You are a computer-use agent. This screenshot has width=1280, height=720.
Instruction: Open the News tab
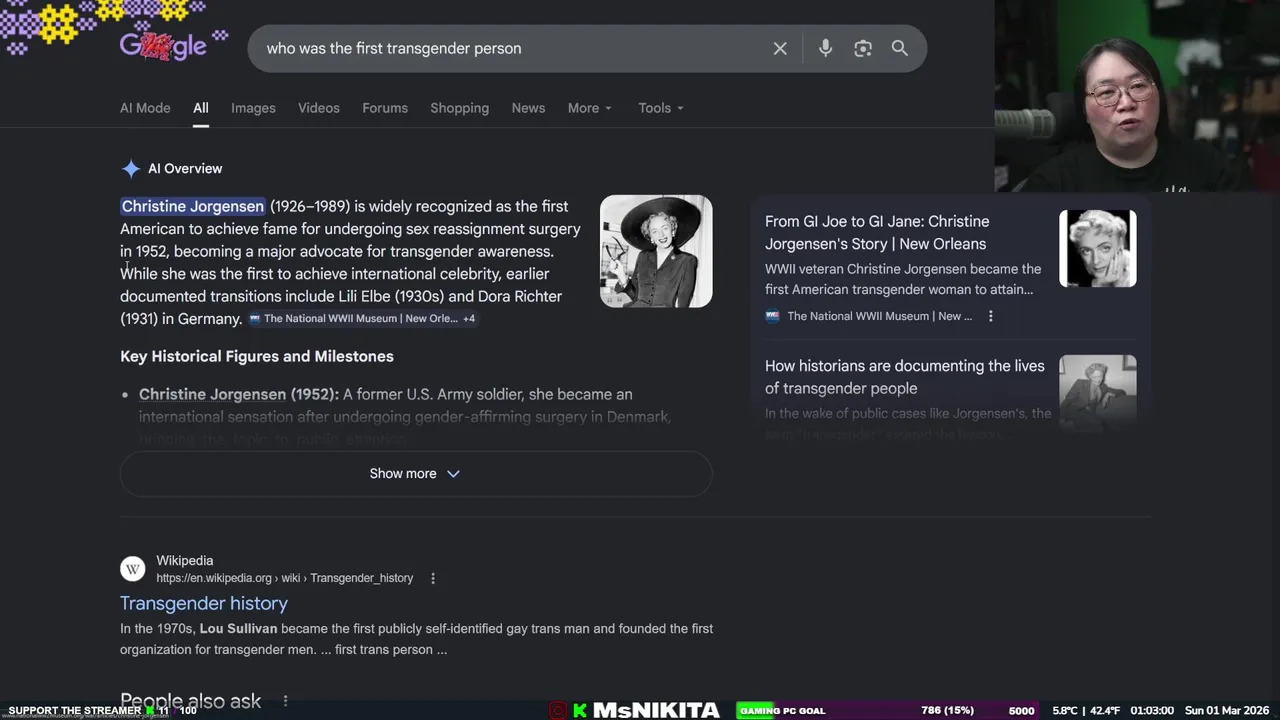pyautogui.click(x=528, y=108)
